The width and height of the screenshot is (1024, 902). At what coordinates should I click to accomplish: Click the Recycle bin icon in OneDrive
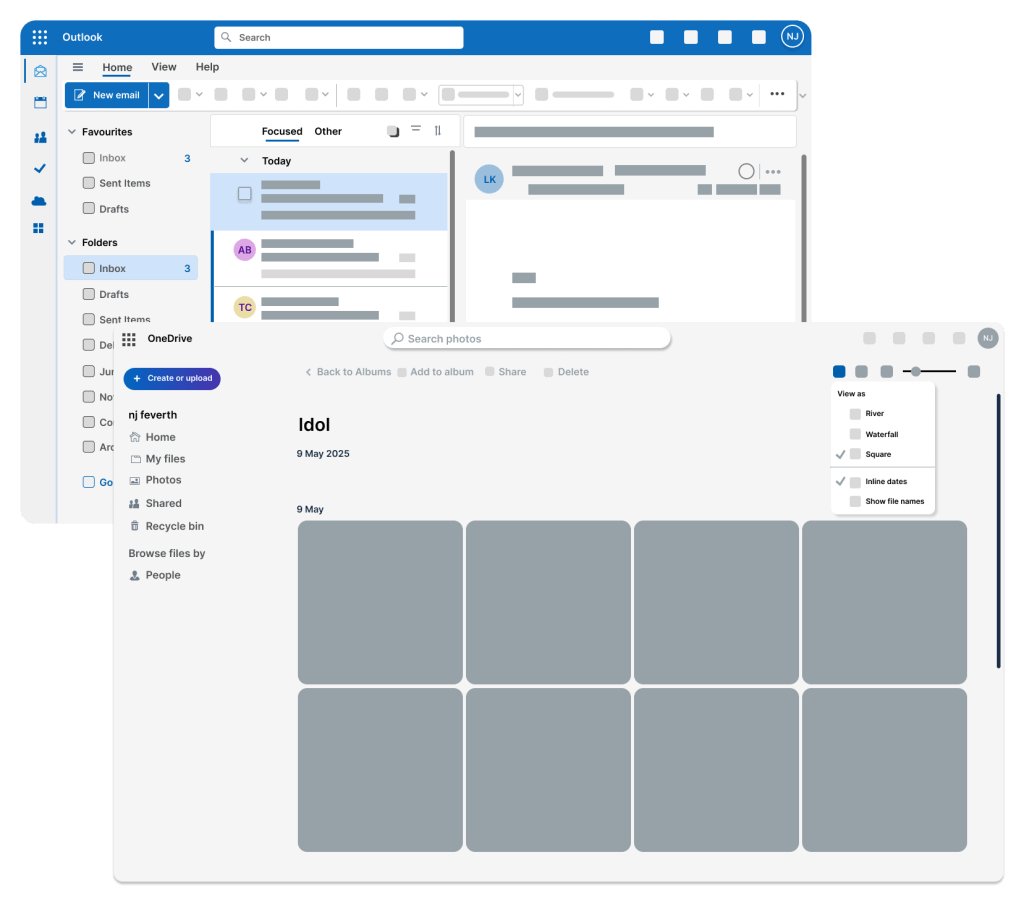point(135,526)
